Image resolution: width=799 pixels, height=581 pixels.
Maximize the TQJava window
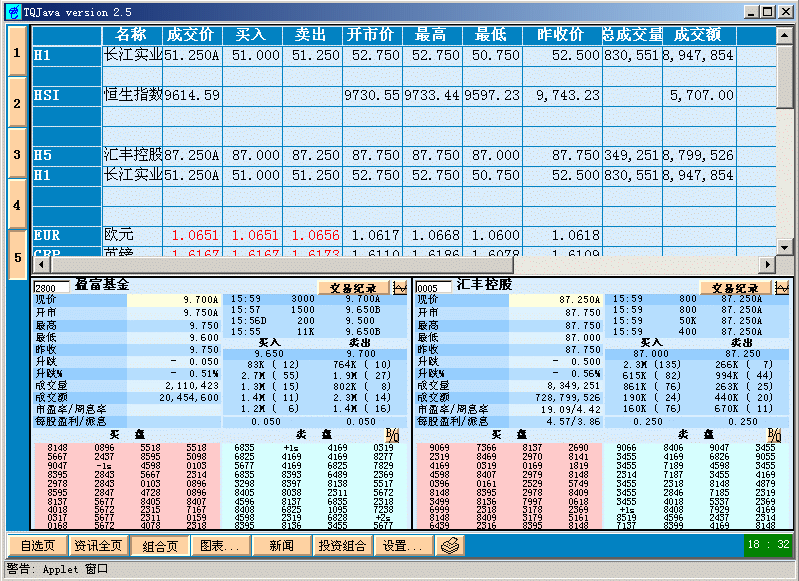click(x=769, y=11)
